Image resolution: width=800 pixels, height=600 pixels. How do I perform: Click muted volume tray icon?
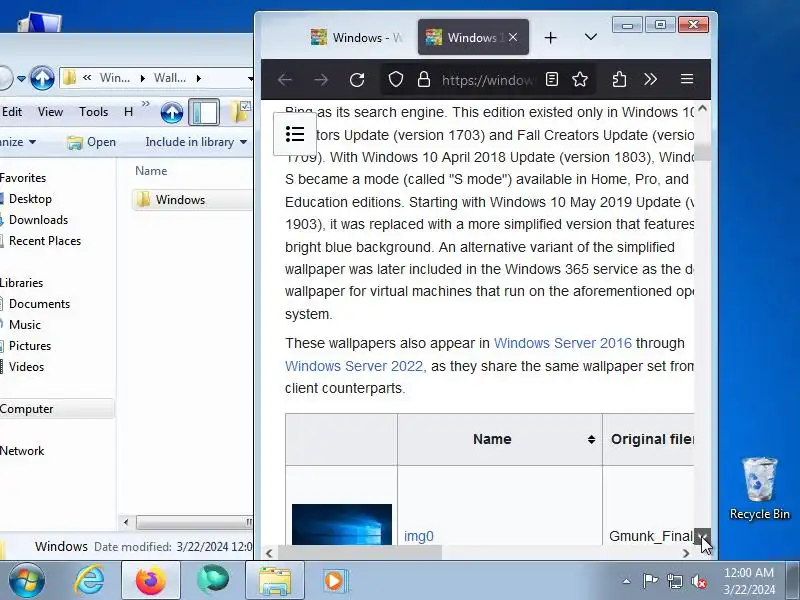(698, 581)
